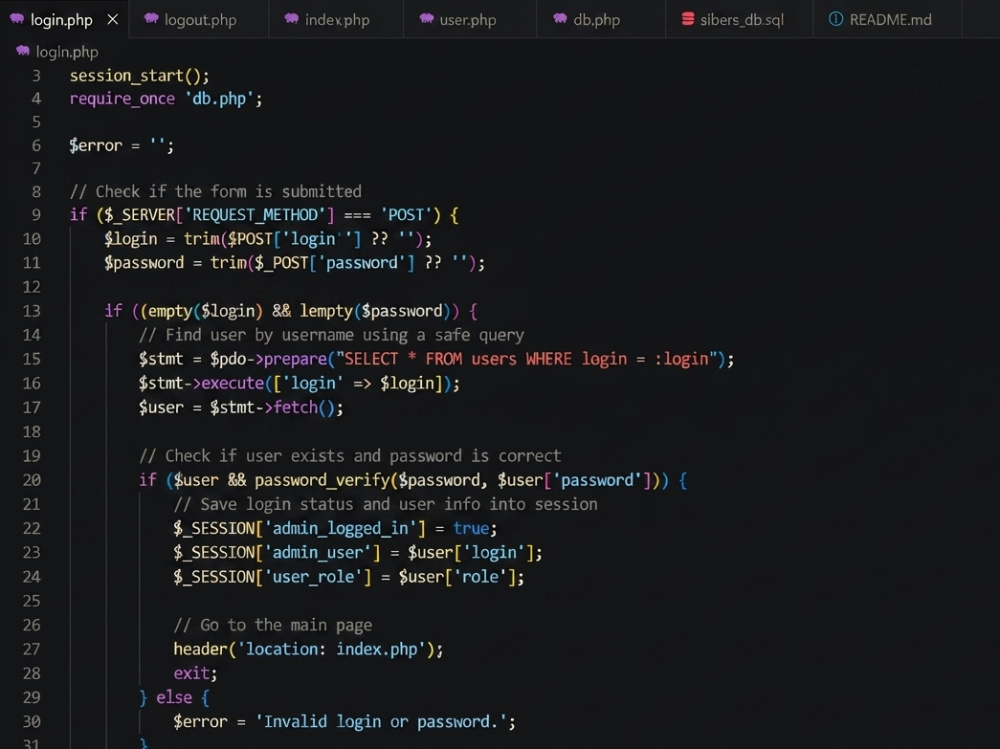Click 'admin_user' session key
The height and width of the screenshot is (749, 1000).
point(318,552)
